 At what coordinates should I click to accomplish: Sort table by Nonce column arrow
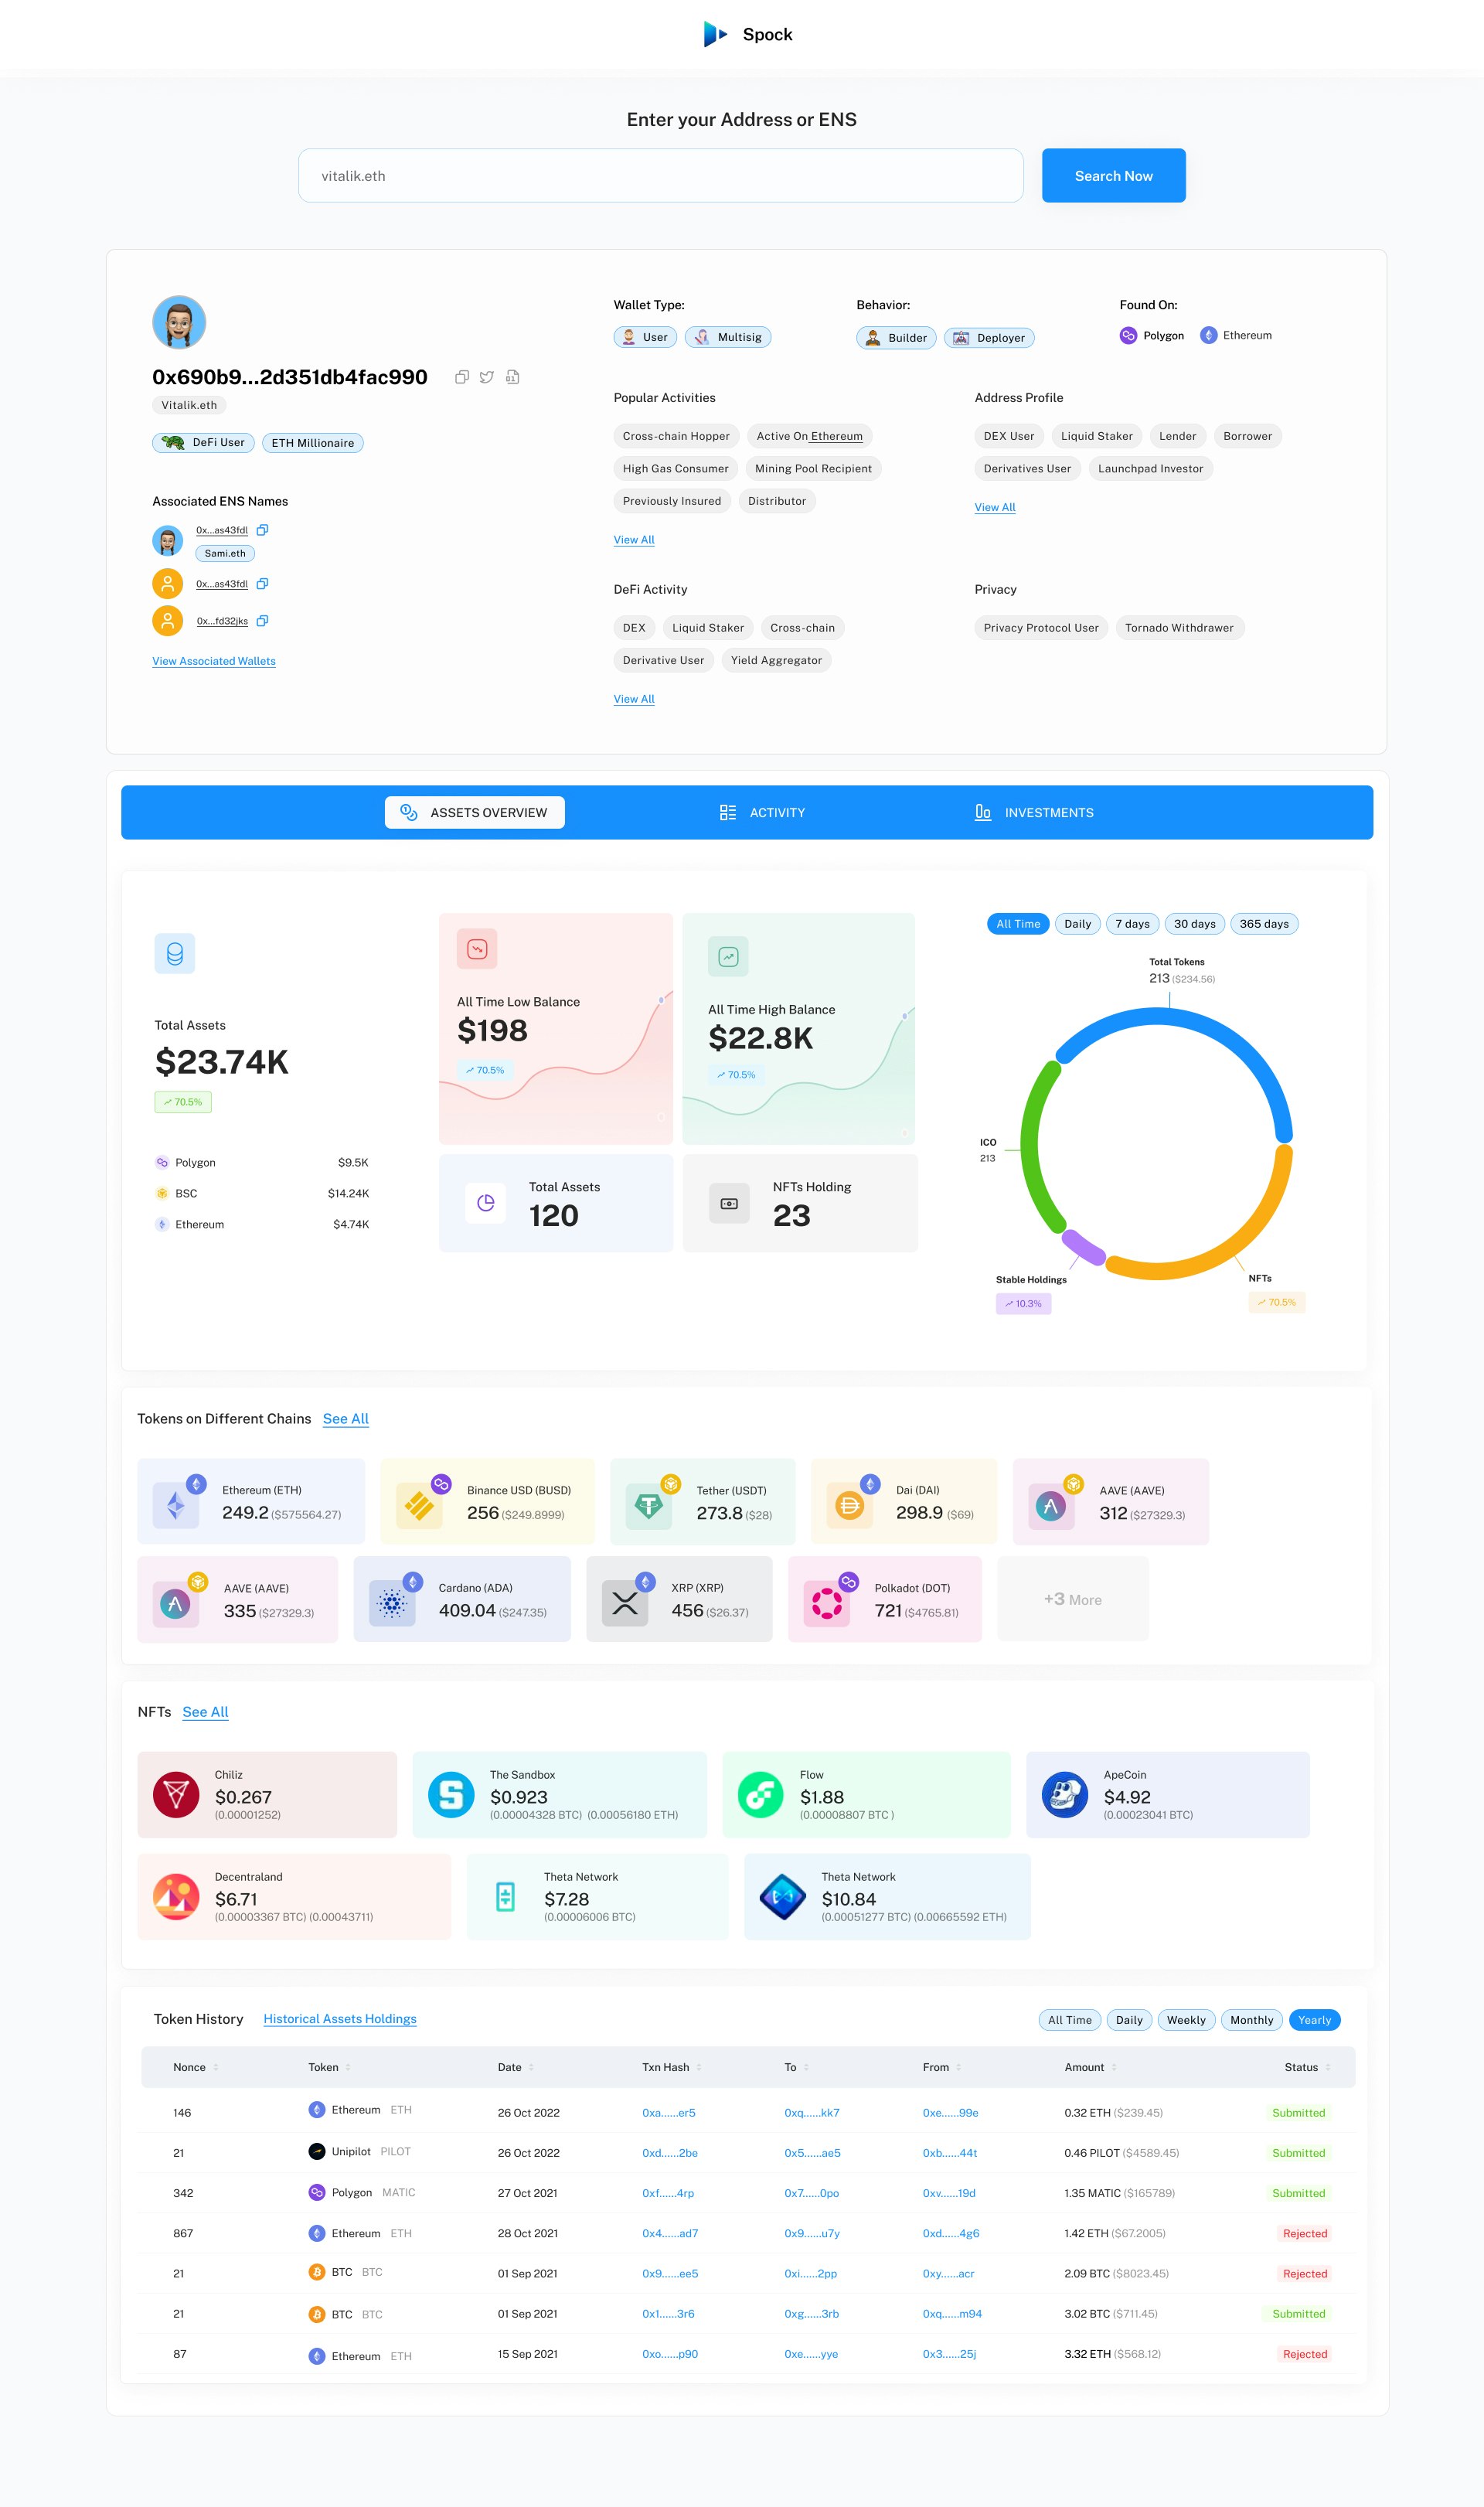tap(216, 2068)
